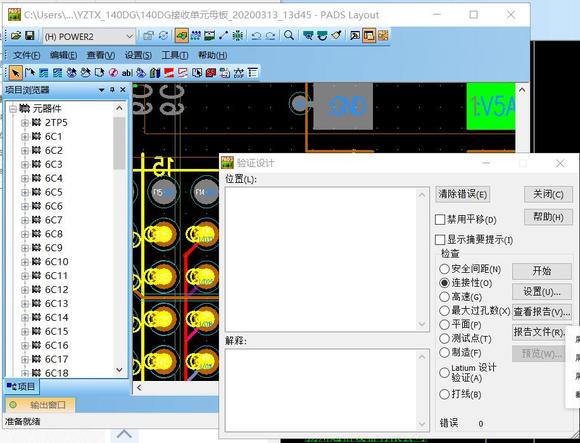Screen dimensions: 580x443
Task: Select the 打线(B) radio option
Action: click(x=444, y=394)
